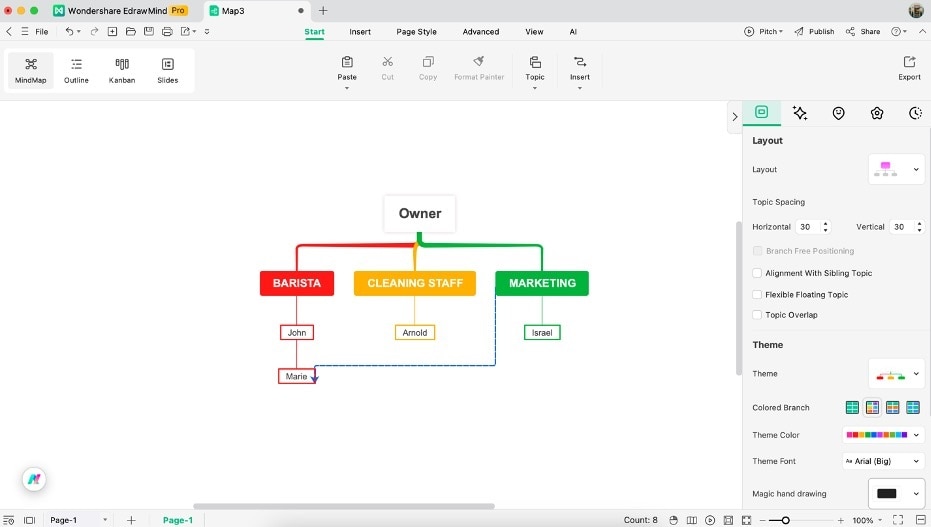Start presentation play icon in status bar

pyautogui.click(x=710, y=520)
